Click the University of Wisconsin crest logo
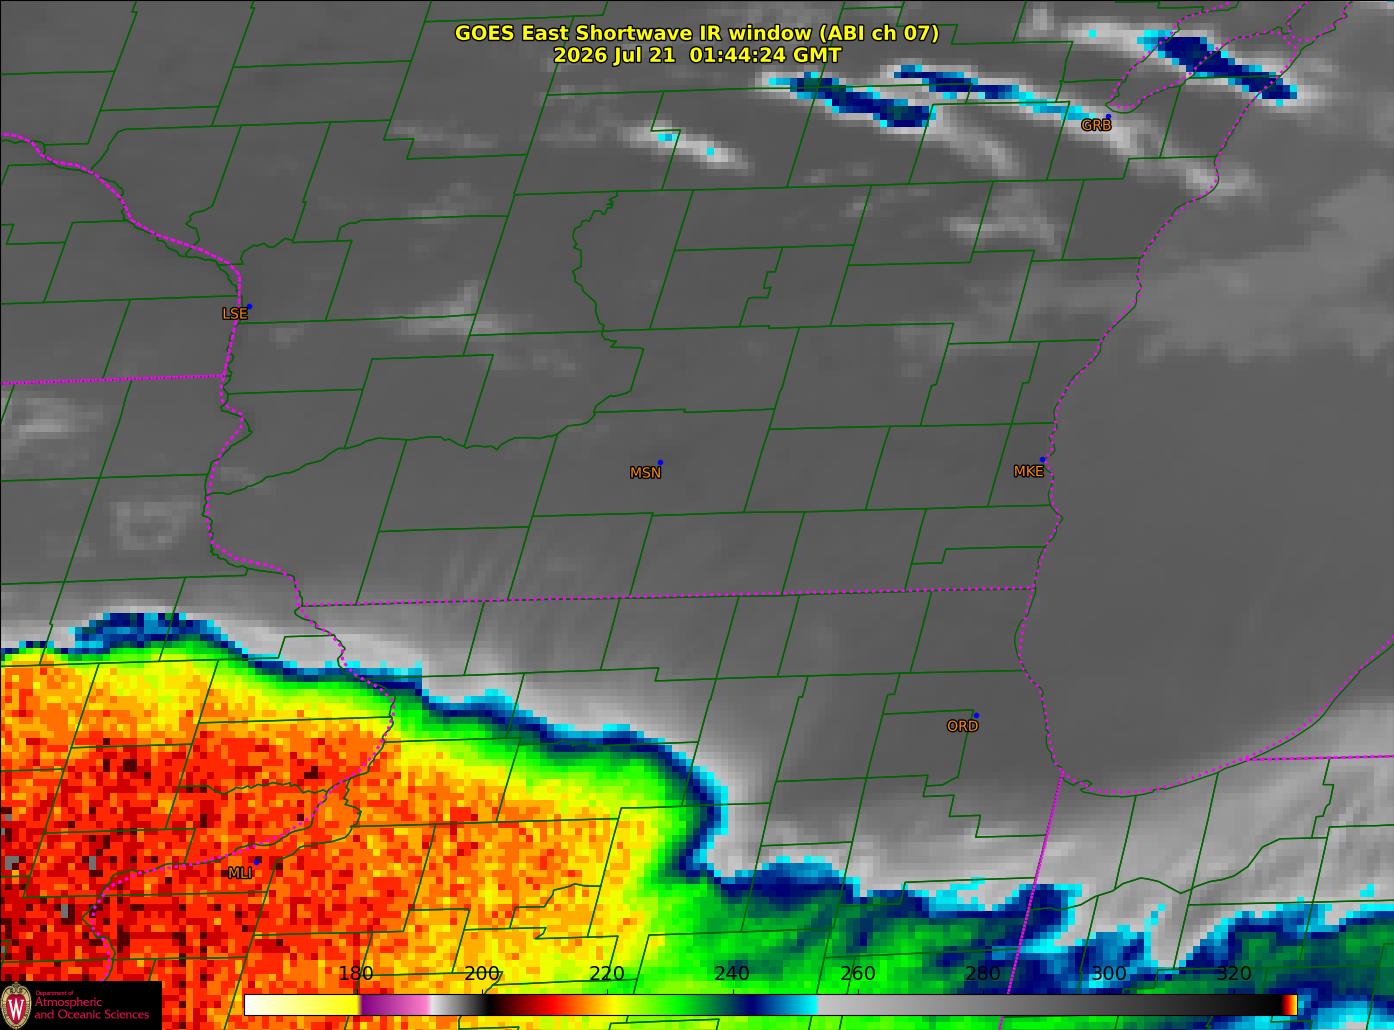Viewport: 1394px width, 1030px height. coord(16,1005)
